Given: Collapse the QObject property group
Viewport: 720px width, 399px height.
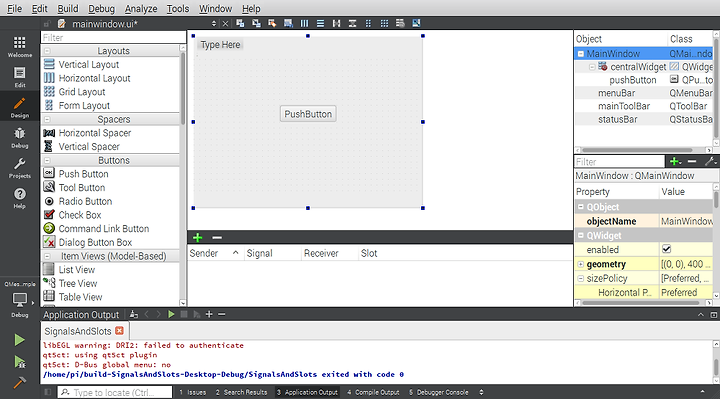Looking at the screenshot, I should point(580,207).
